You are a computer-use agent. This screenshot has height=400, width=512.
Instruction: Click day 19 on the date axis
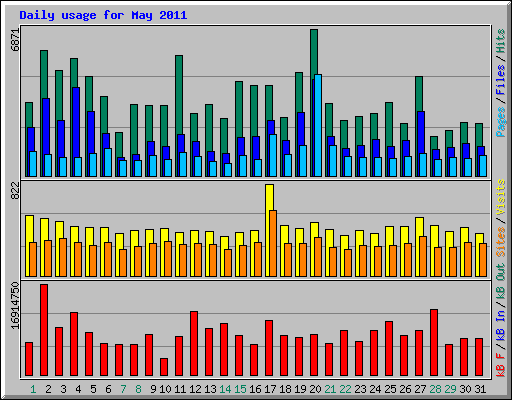[x=300, y=389]
